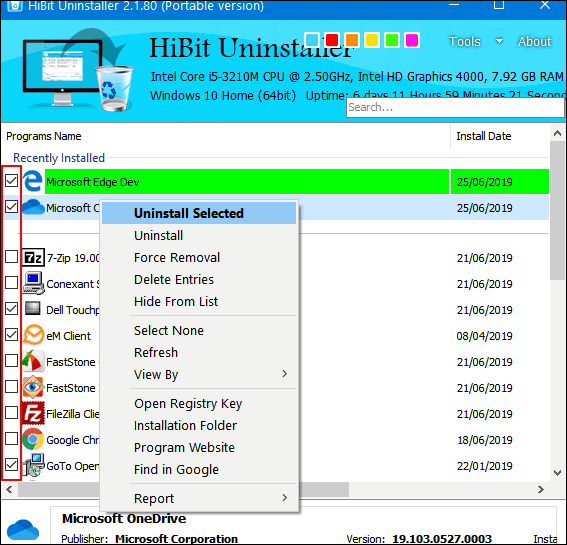The width and height of the screenshot is (567, 545).
Task: Click the vertical scrollbar up arrow
Action: [557, 133]
